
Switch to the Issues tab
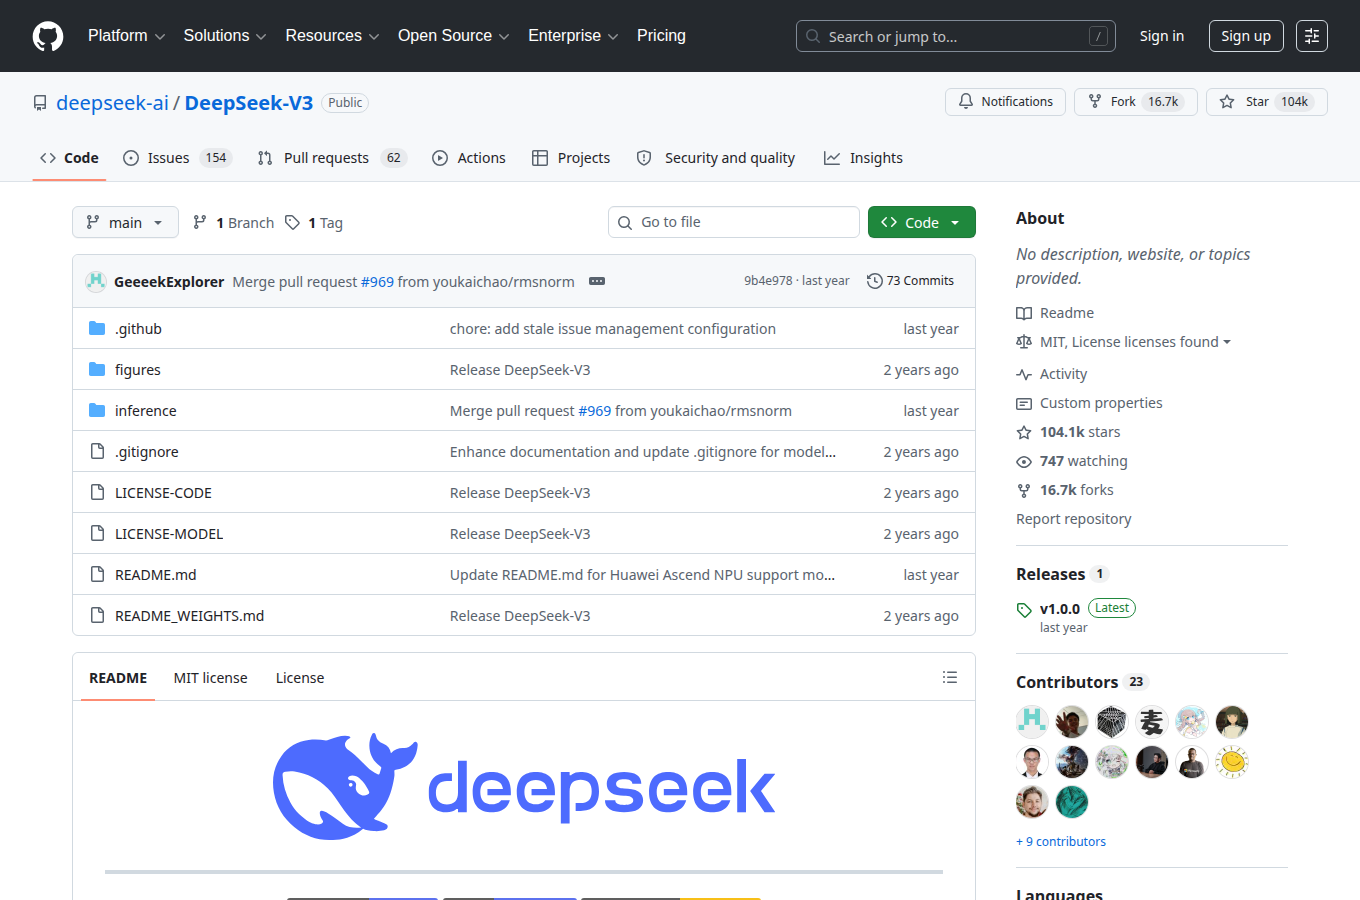coord(177,158)
